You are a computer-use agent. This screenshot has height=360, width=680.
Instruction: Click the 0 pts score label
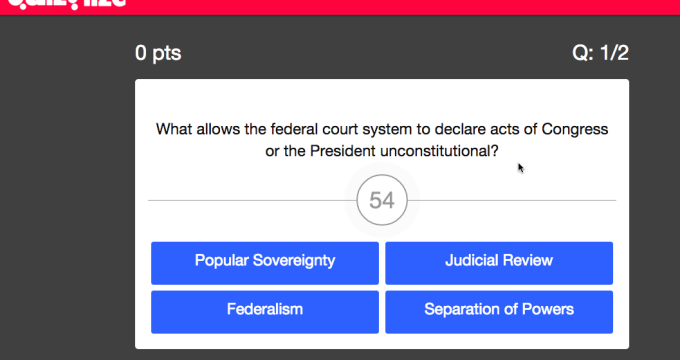(158, 53)
